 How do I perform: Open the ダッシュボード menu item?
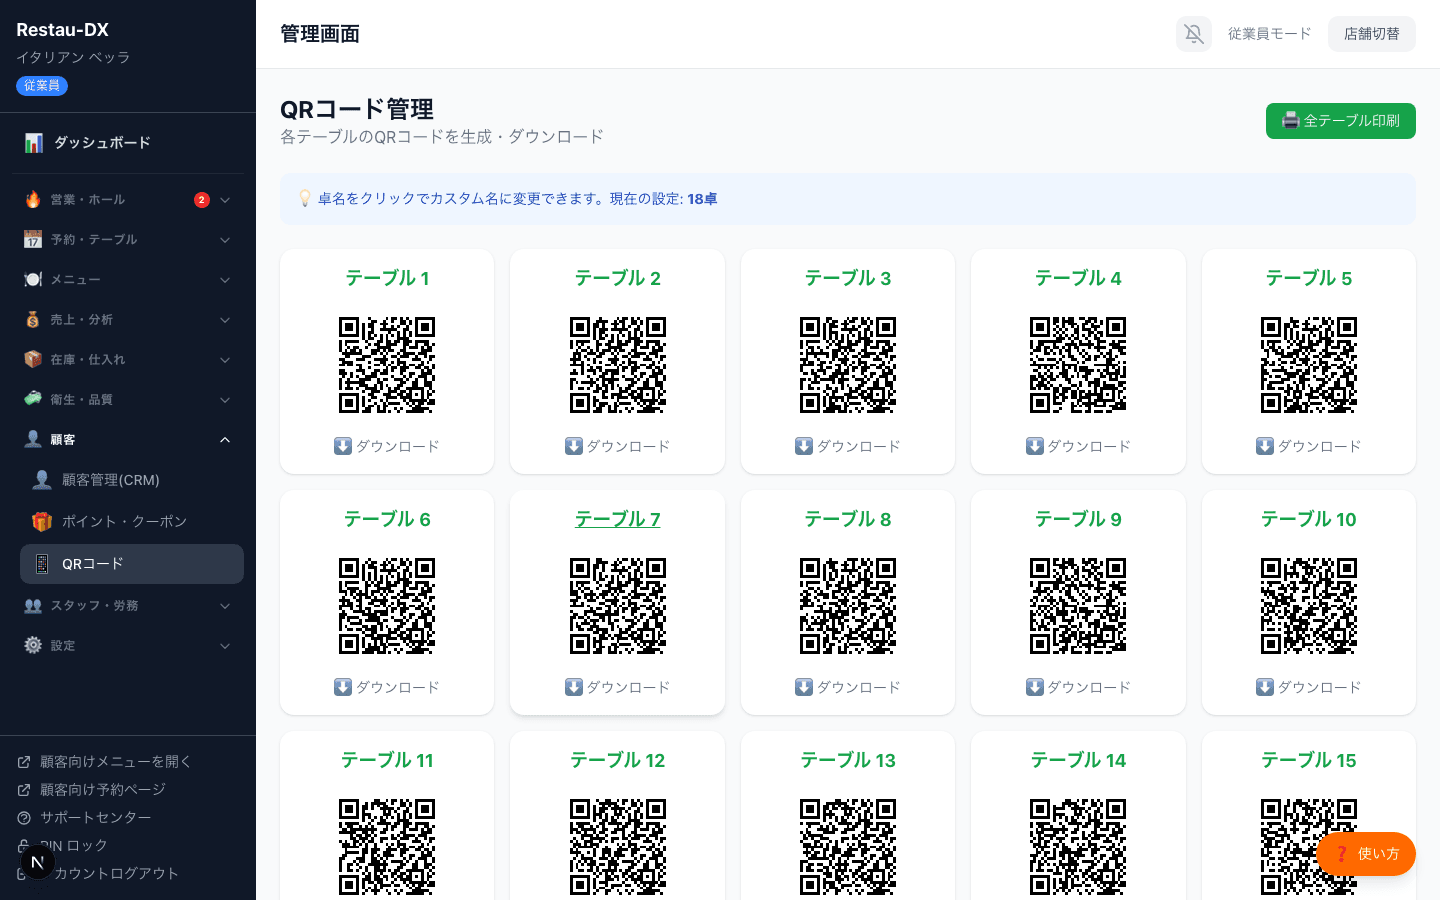coord(128,143)
